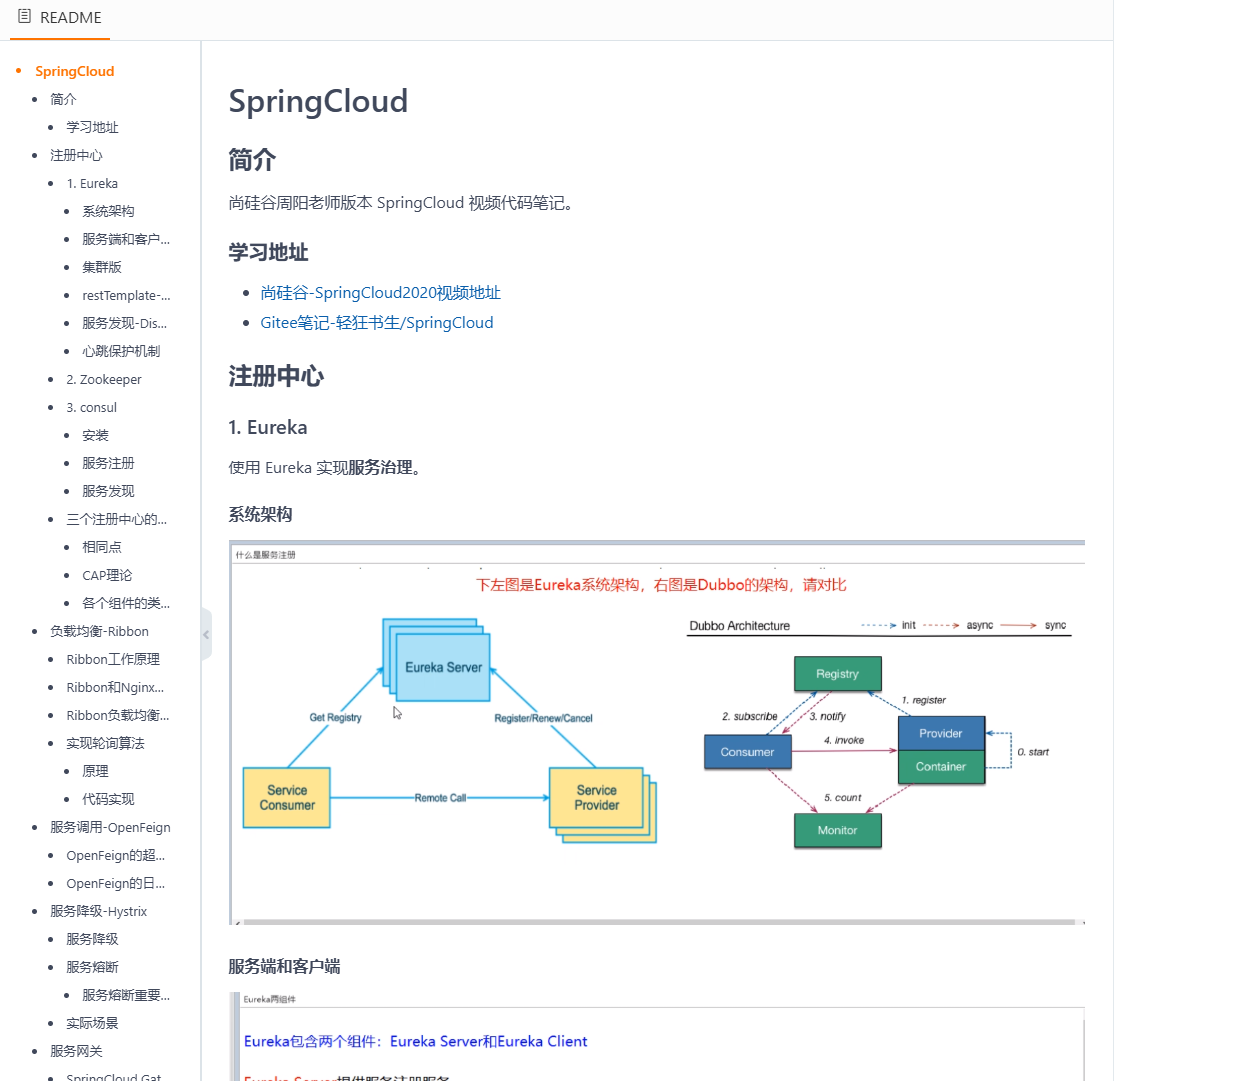1248x1081 pixels.
Task: Jump to 负载均衡-Ribbon section
Action: pyautogui.click(x=99, y=631)
